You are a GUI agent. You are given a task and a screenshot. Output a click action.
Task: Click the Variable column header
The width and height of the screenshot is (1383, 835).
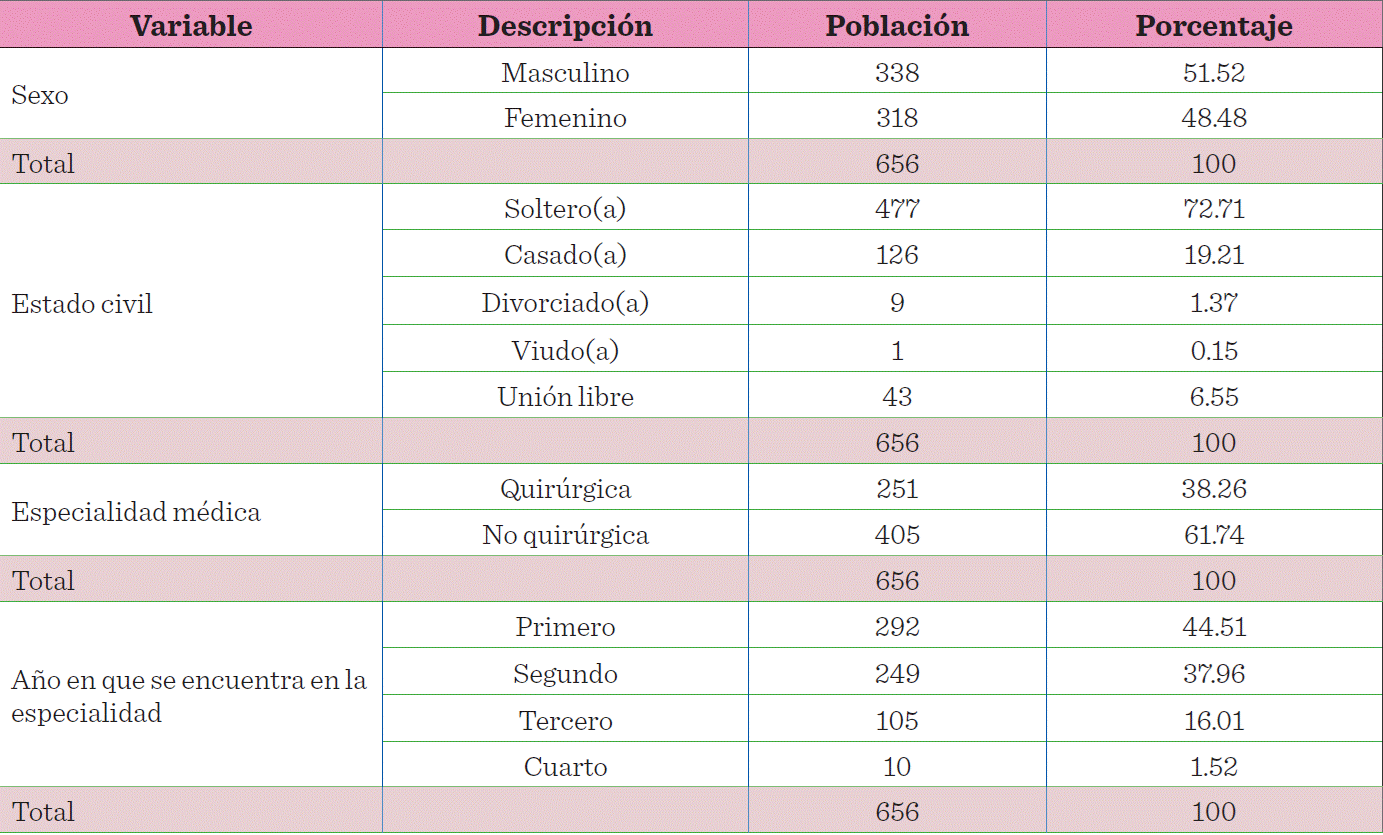point(191,25)
